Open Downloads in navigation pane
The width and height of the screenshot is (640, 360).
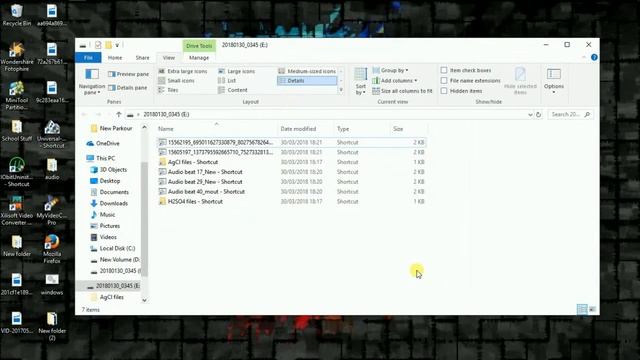coord(109,203)
